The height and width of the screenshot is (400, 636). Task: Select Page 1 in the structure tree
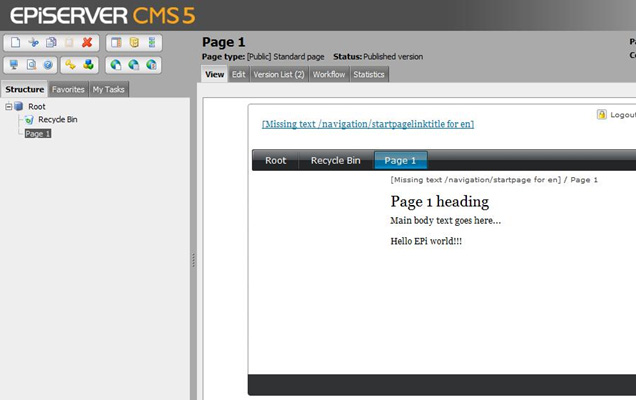click(x=38, y=133)
